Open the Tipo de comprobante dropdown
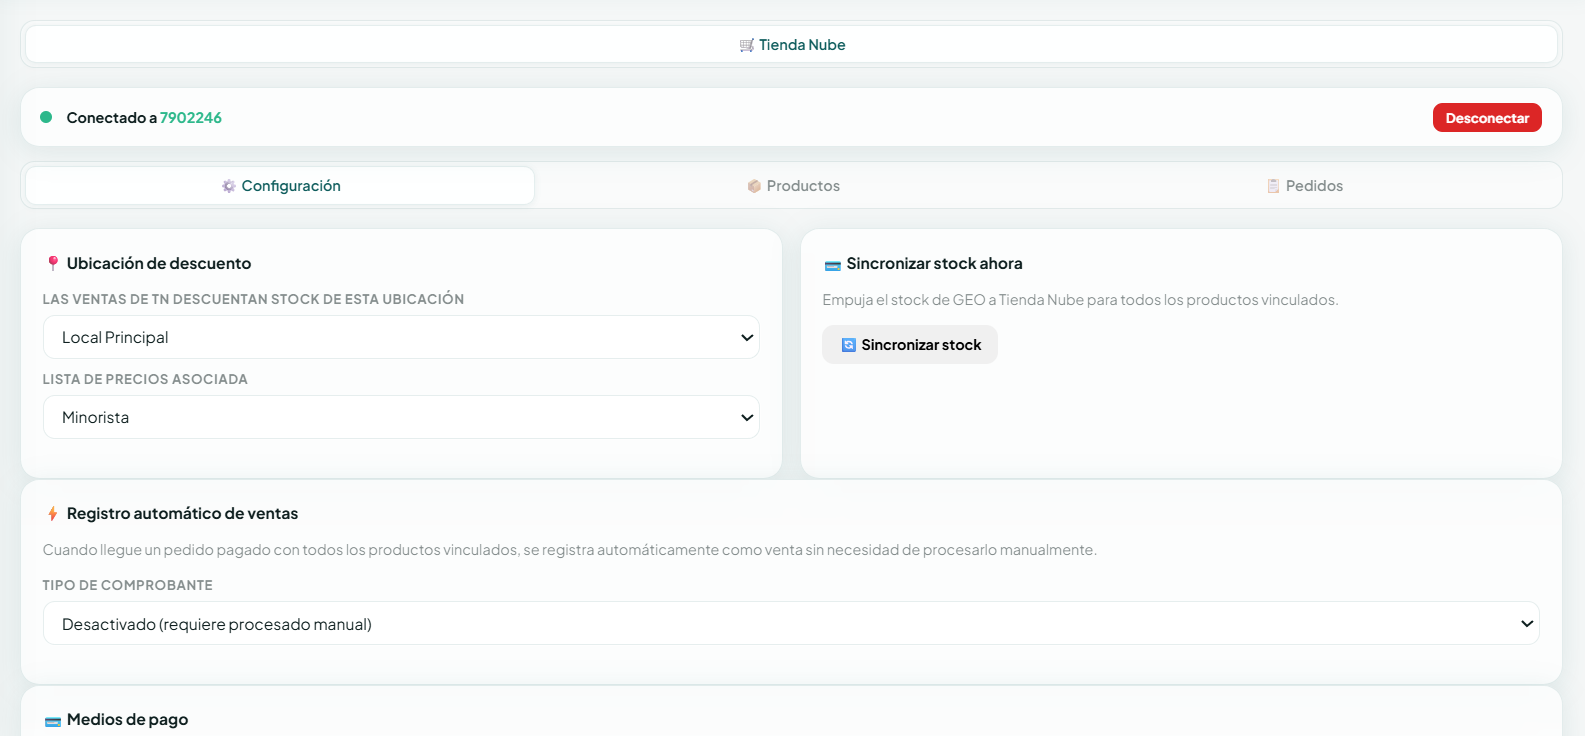The height and width of the screenshot is (736, 1585). coord(791,624)
